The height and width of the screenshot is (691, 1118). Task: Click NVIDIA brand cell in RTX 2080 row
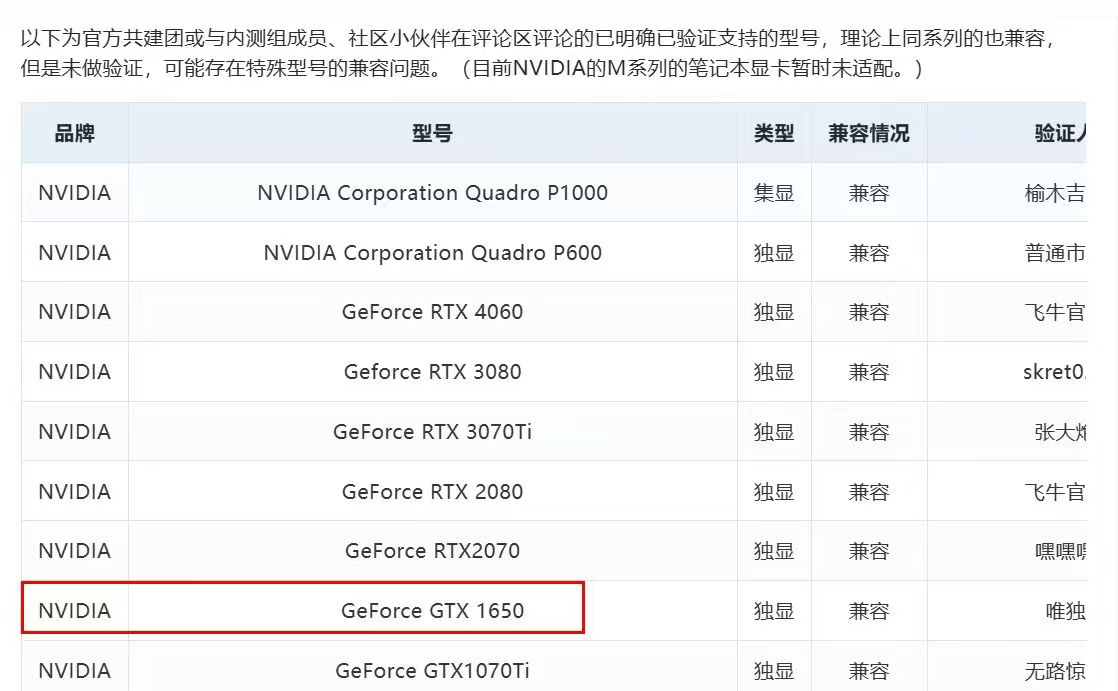point(75,491)
